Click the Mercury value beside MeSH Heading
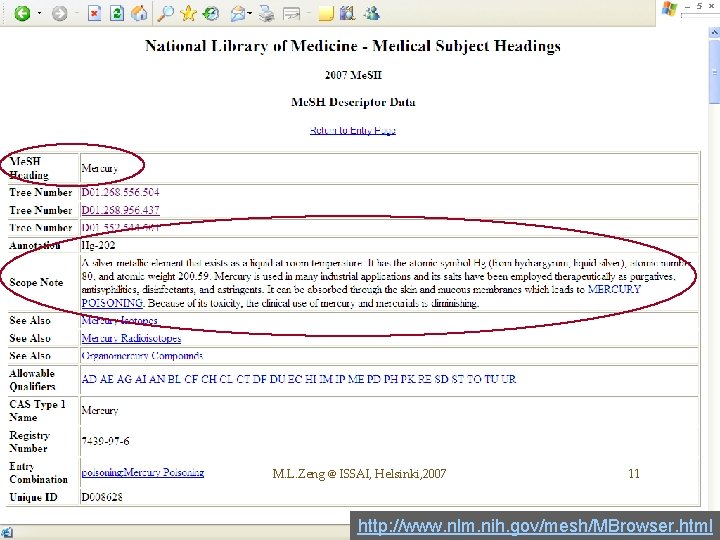The image size is (720, 540). [100, 169]
